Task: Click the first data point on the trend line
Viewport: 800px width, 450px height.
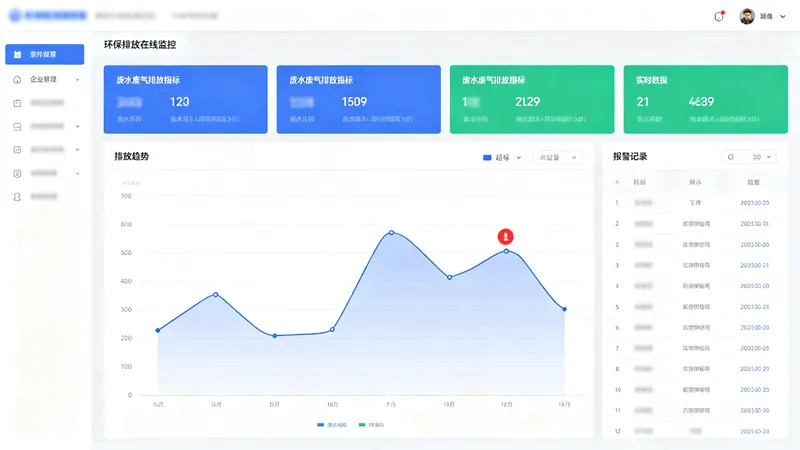Action: [x=158, y=331]
